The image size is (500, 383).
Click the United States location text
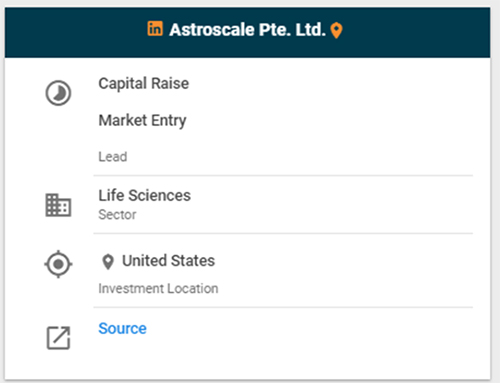[x=168, y=261]
